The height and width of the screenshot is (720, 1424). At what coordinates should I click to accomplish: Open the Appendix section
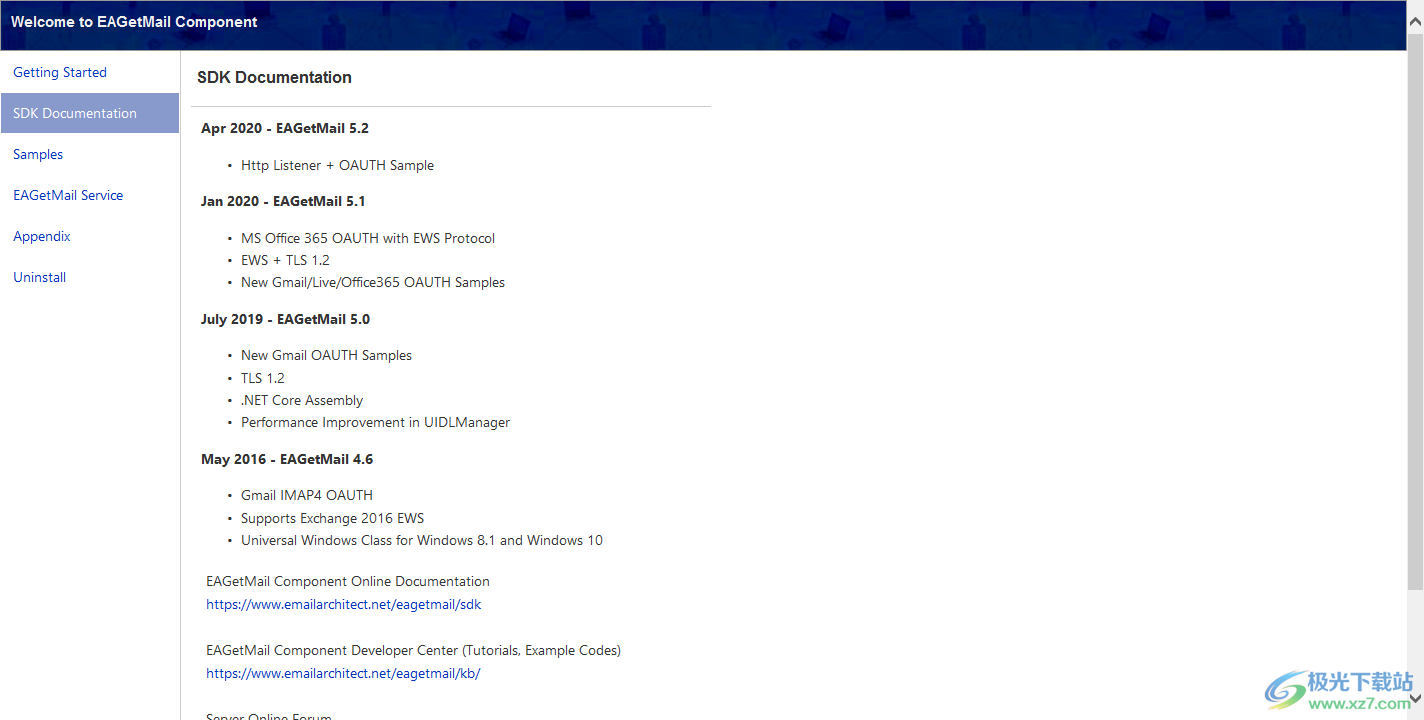[42, 236]
